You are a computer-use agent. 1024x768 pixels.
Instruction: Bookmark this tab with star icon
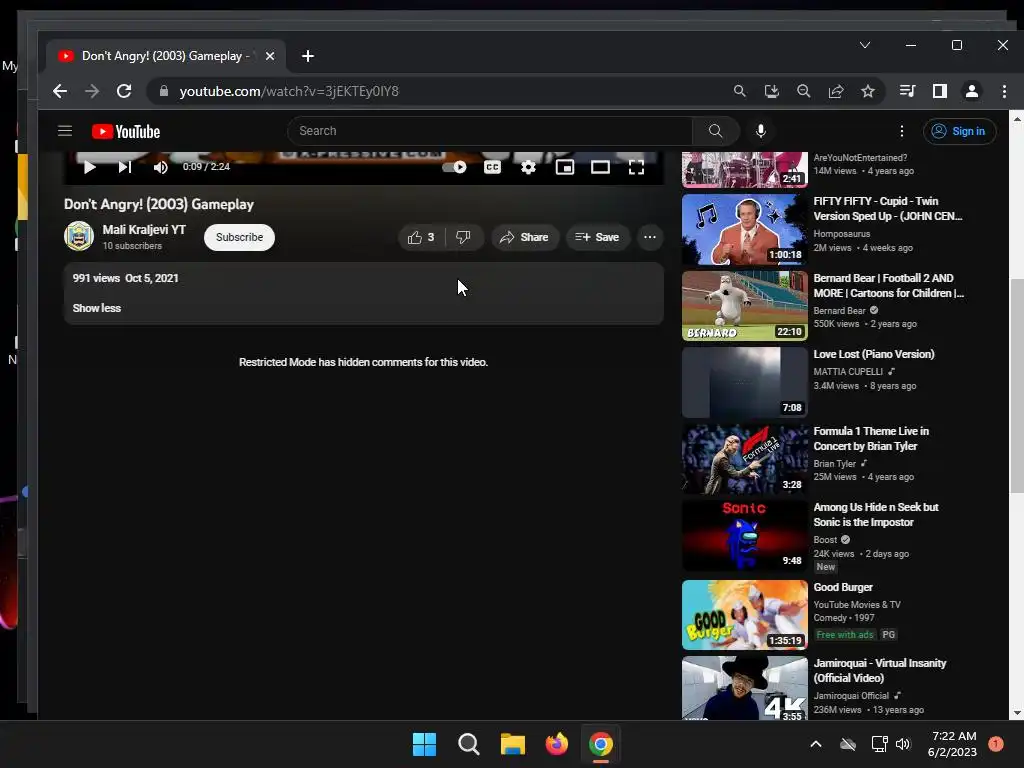coord(867,91)
